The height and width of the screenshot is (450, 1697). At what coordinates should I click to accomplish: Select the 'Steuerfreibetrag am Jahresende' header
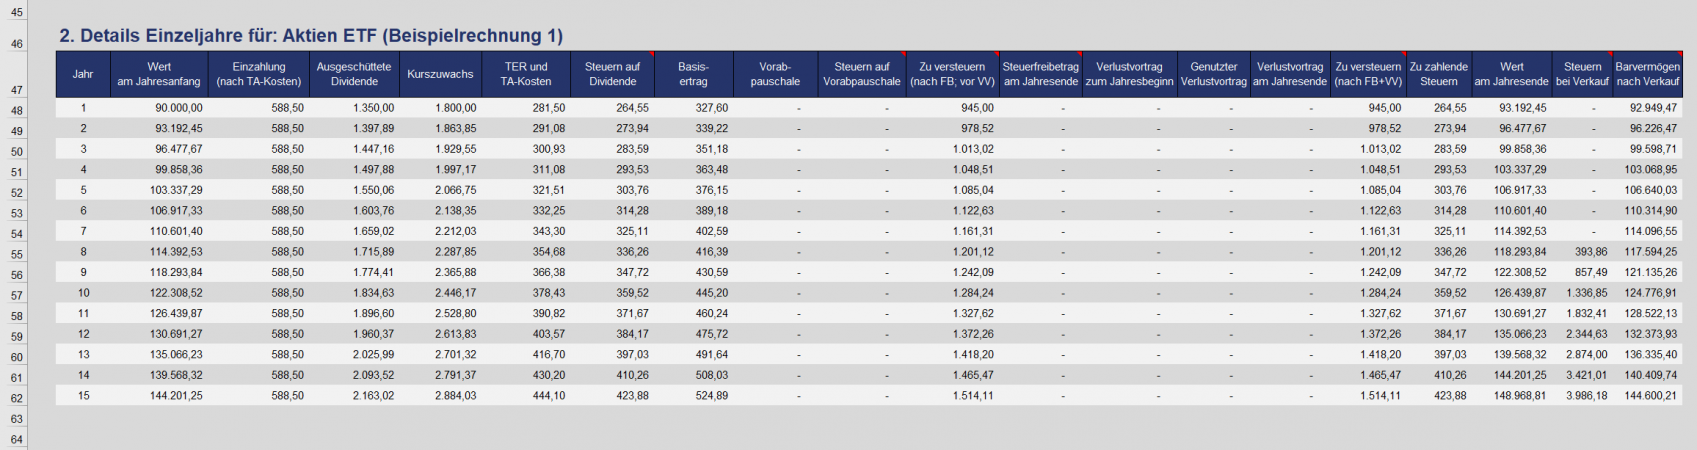[x=1040, y=74]
